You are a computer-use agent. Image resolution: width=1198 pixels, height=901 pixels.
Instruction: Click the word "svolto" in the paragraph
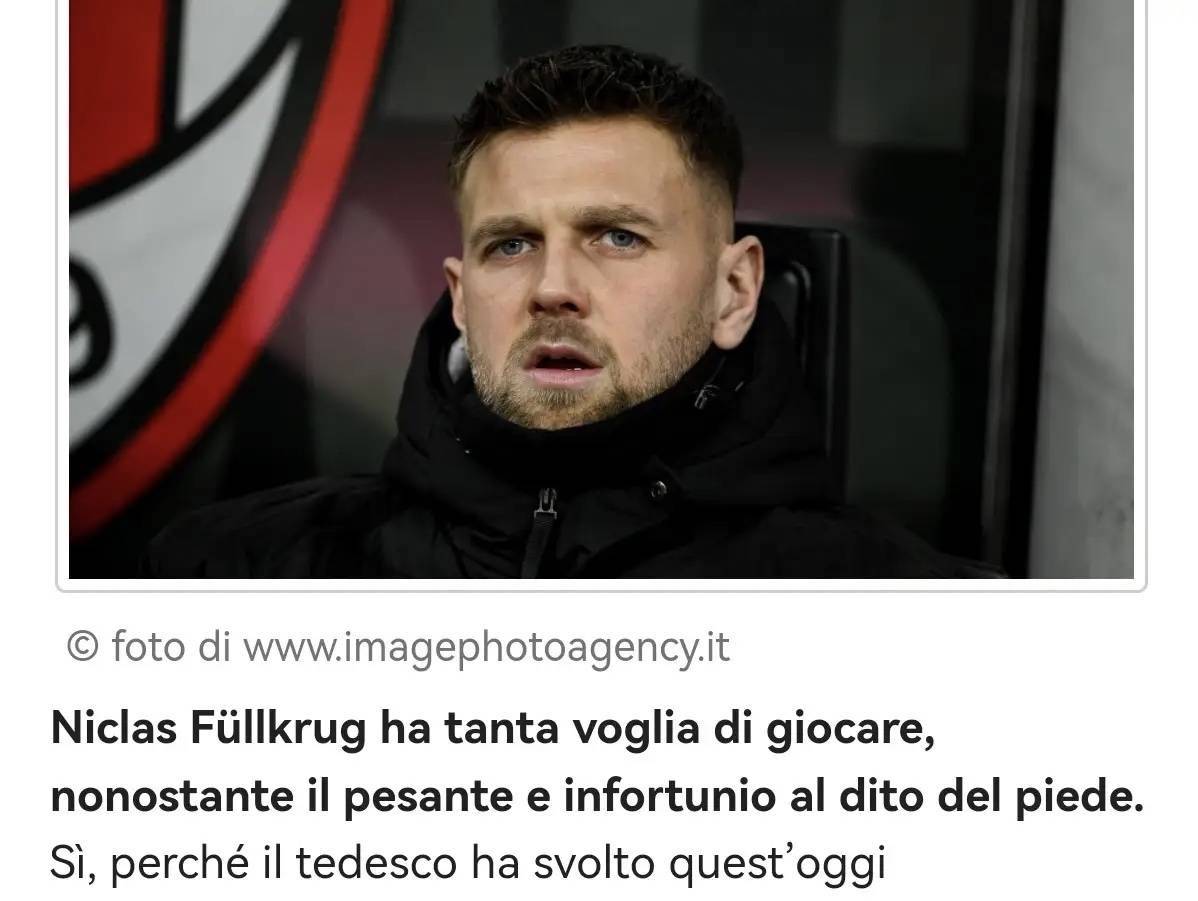click(594, 864)
